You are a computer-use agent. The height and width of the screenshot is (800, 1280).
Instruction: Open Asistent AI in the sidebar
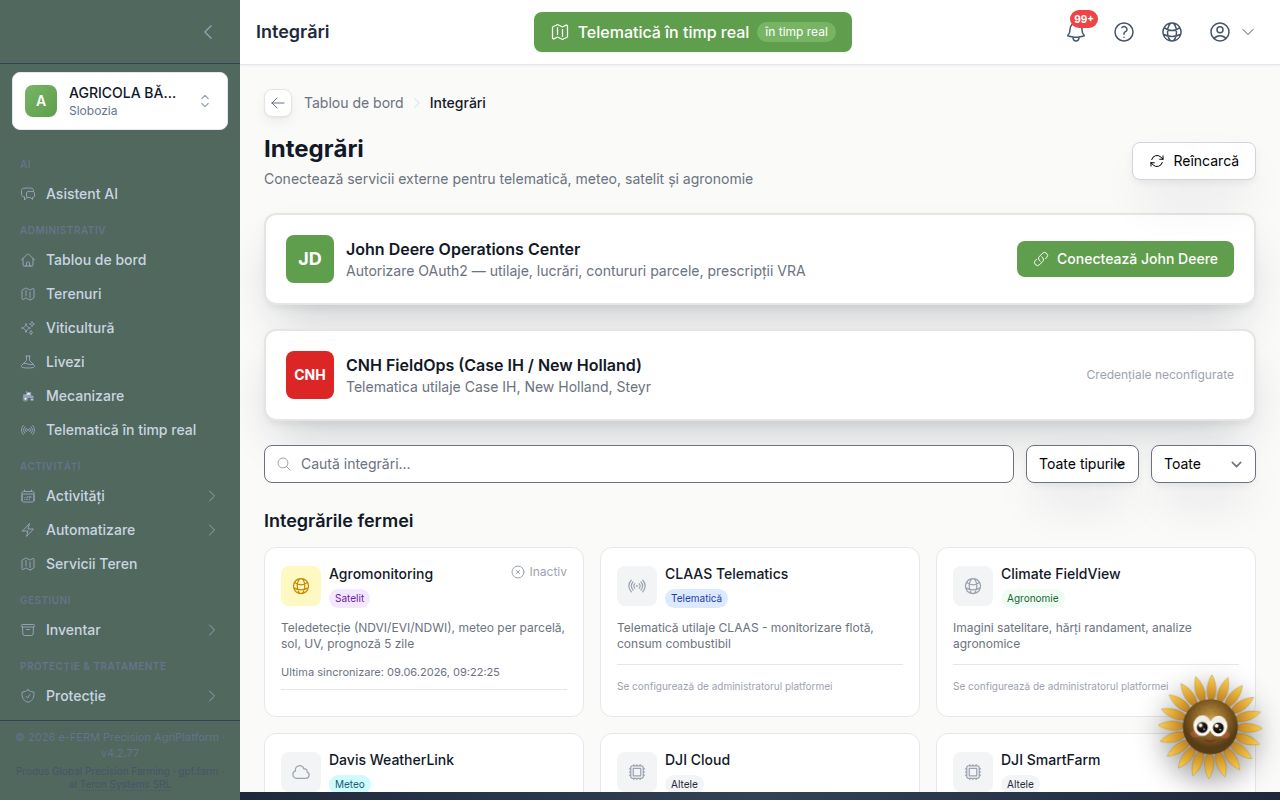pos(120,194)
